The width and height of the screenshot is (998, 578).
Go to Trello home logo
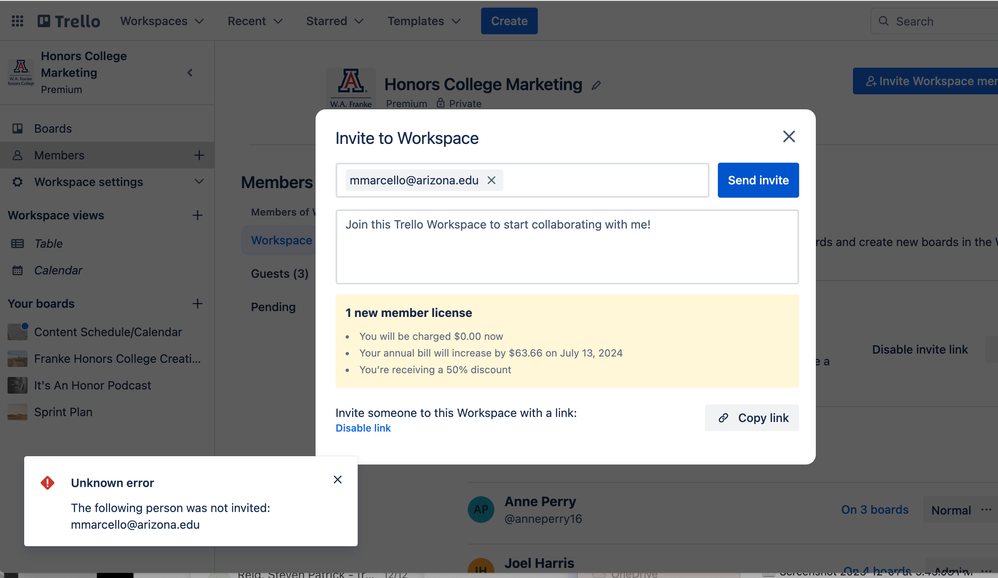point(69,21)
